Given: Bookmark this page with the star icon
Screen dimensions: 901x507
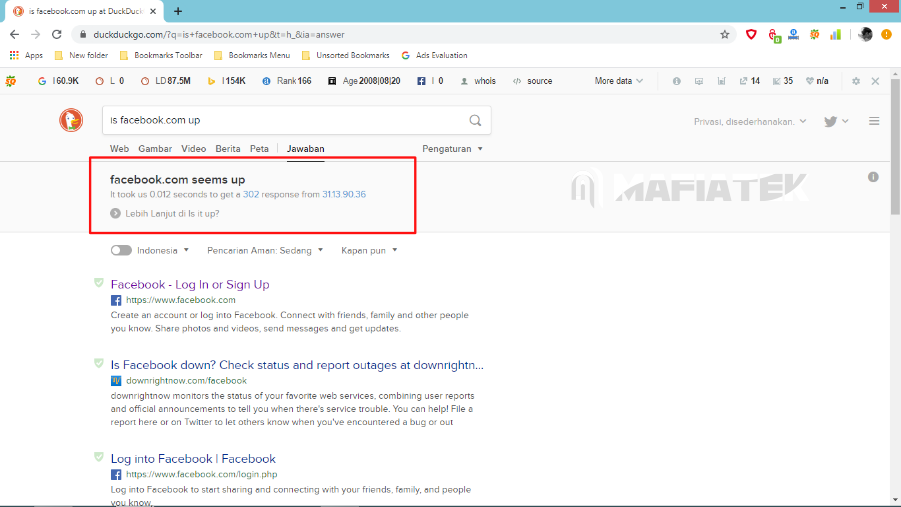Looking at the screenshot, I should [725, 34].
